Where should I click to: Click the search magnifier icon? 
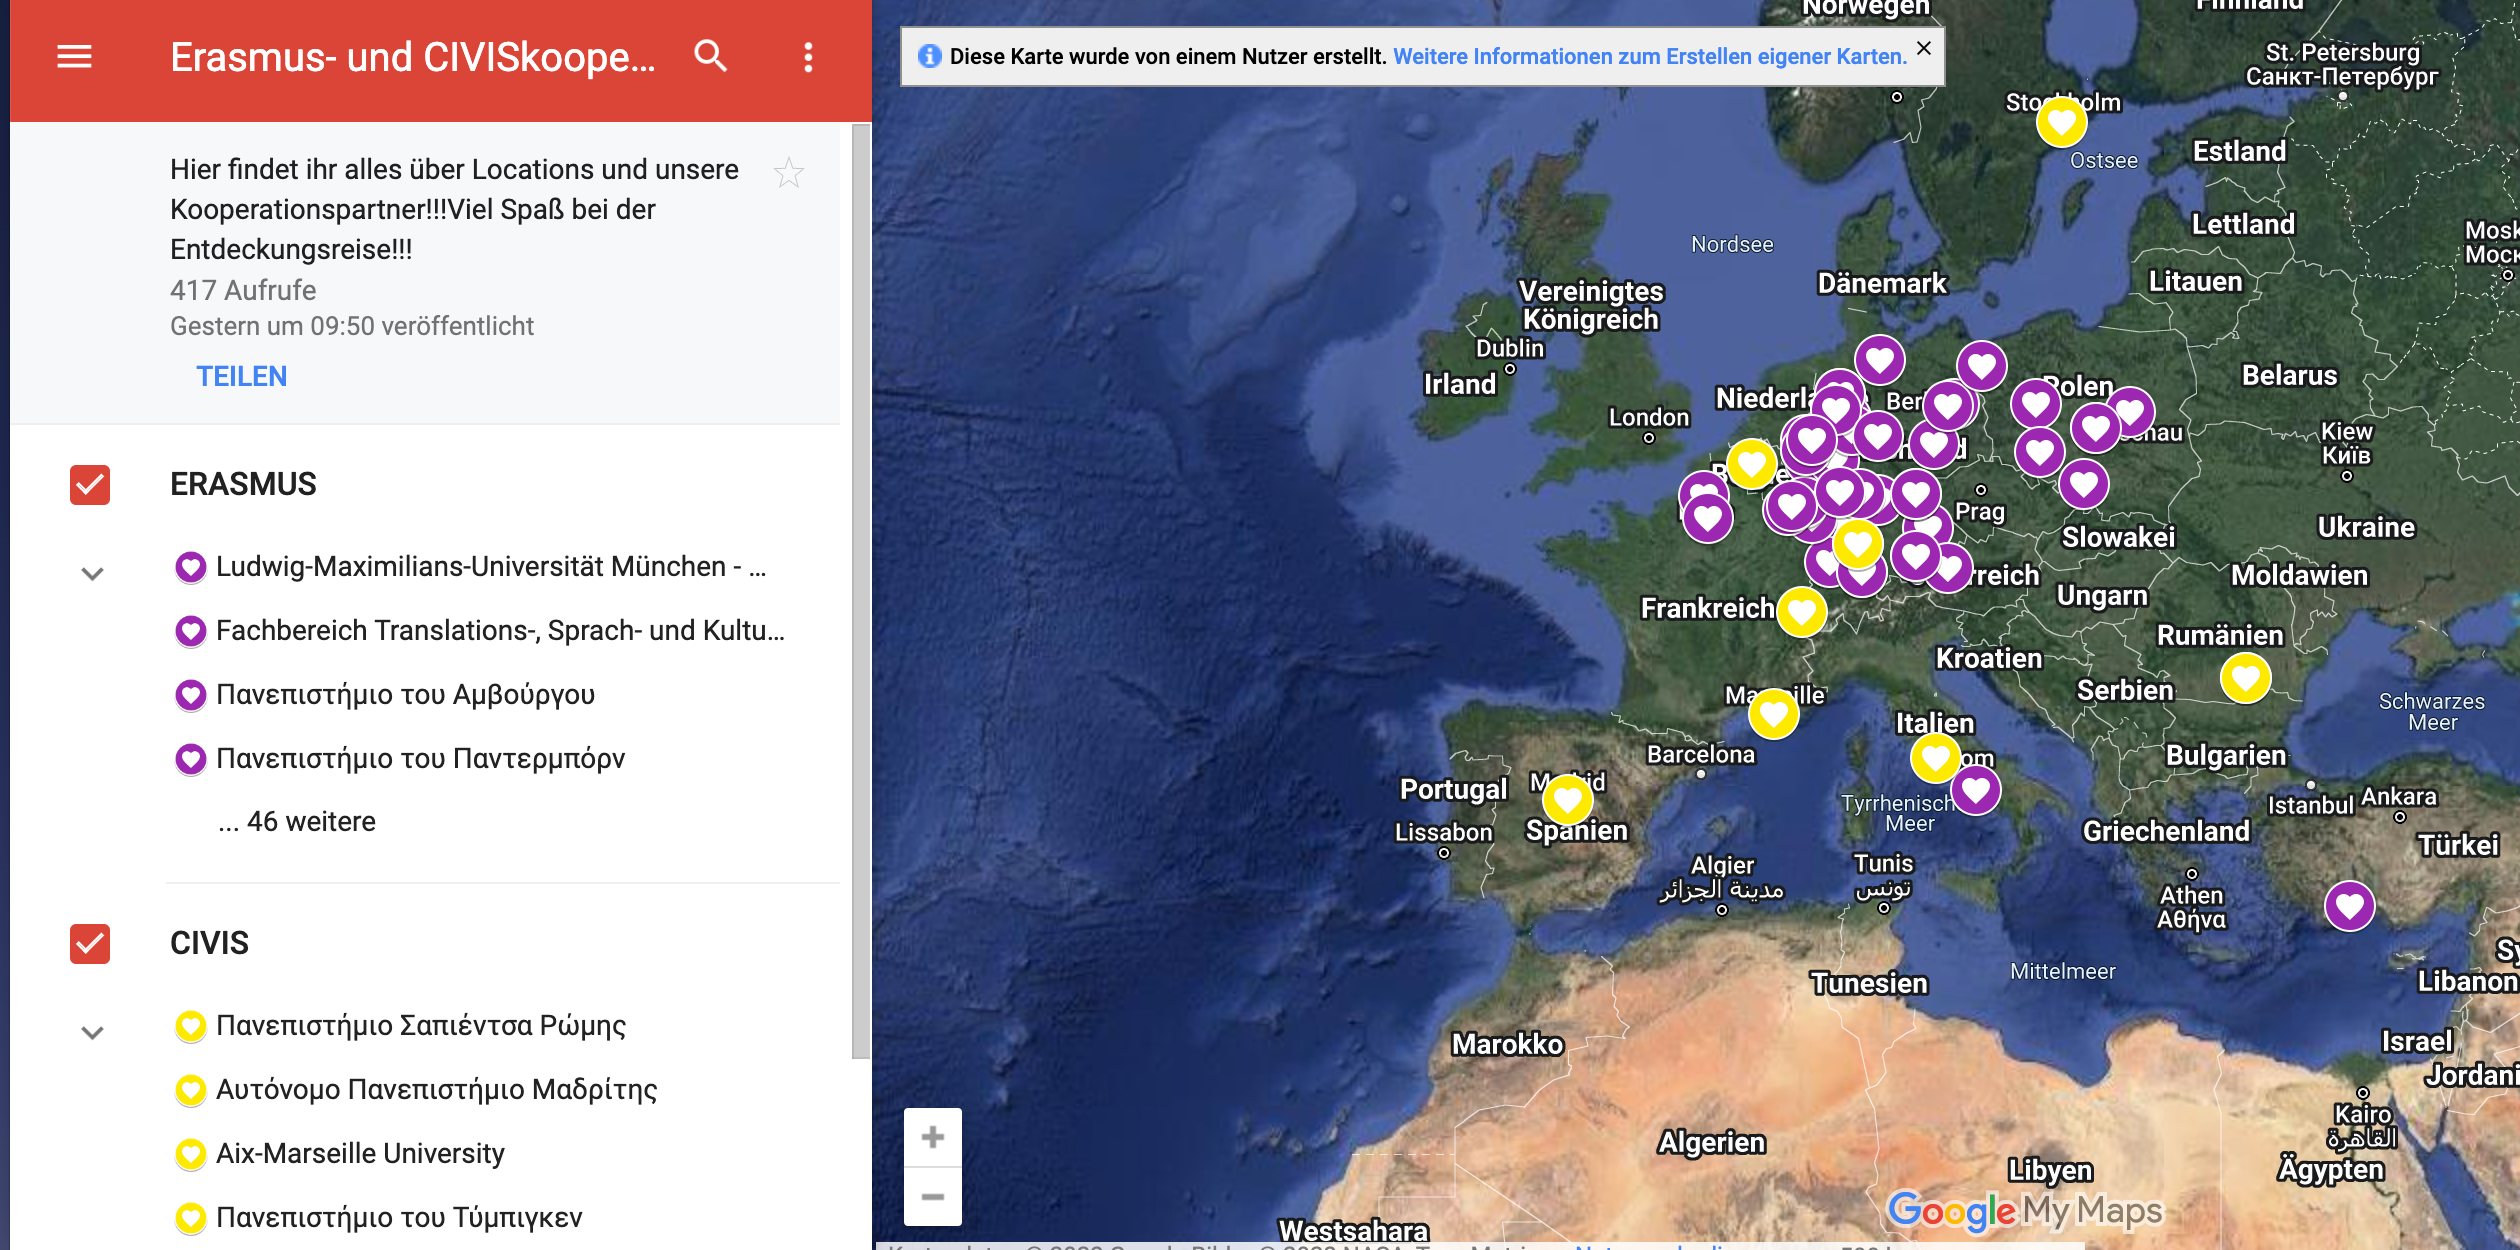710,57
